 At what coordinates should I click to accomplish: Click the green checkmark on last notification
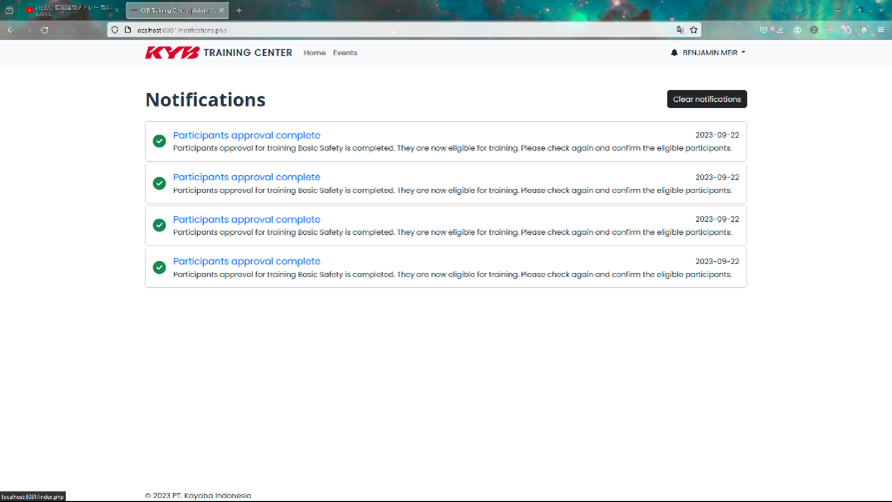[x=159, y=267]
